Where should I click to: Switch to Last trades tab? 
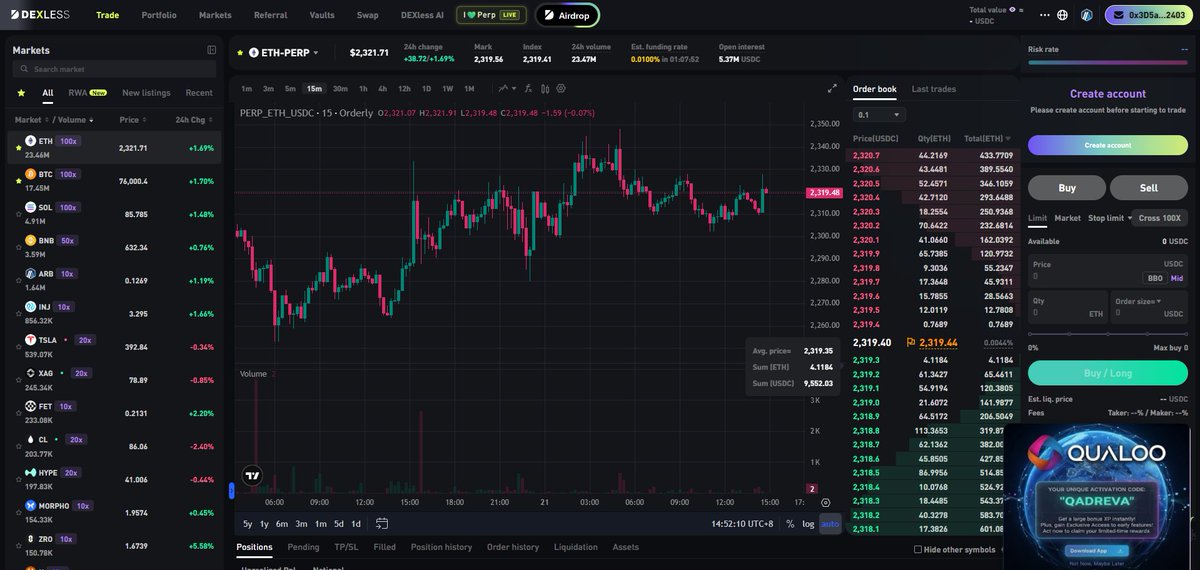pyautogui.click(x=934, y=89)
